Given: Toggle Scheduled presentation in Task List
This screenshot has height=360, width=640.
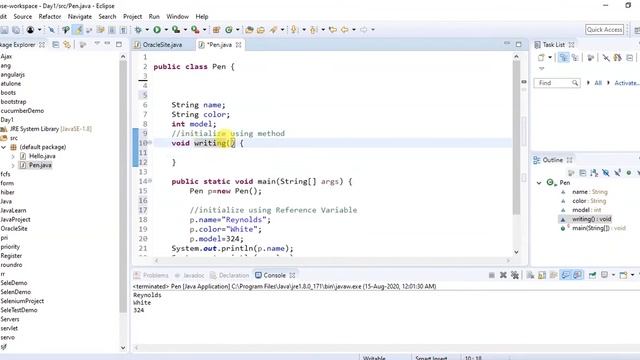Looking at the screenshot, I should click(x=575, y=58).
